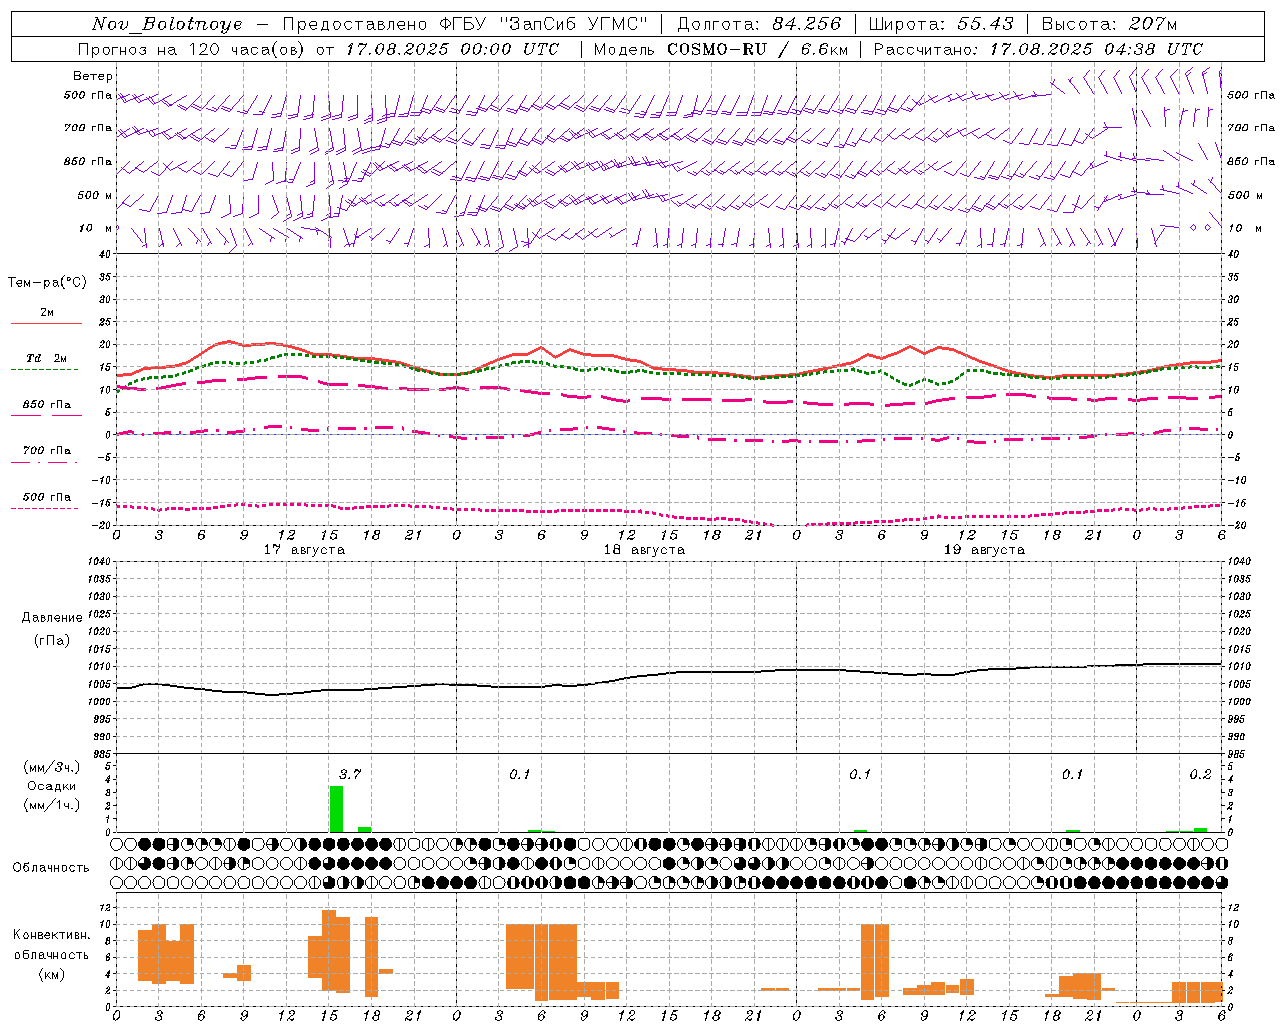Viewport: 1280px width, 1024px height.
Task: Click the 500 м wind level label on left
Action: pos(95,195)
